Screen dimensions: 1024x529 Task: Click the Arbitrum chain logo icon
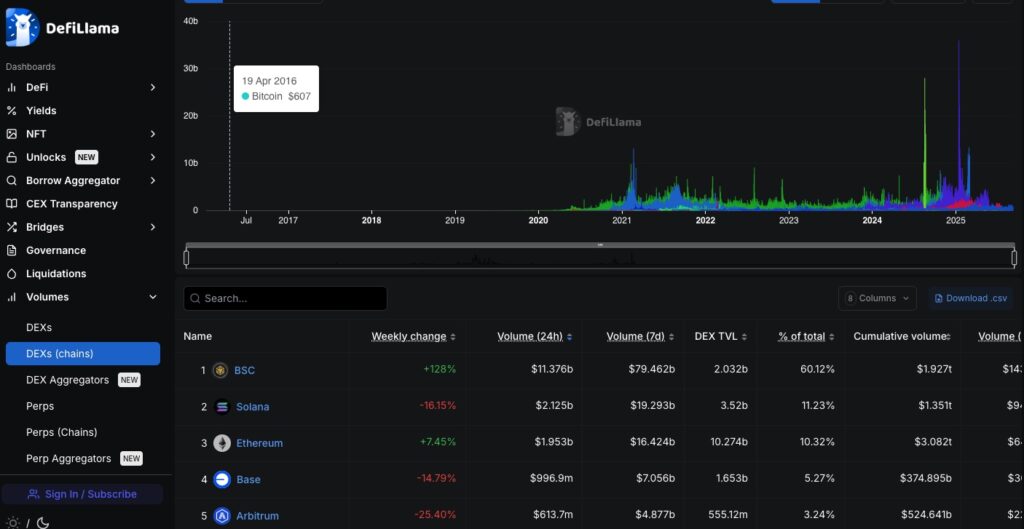click(x=223, y=516)
